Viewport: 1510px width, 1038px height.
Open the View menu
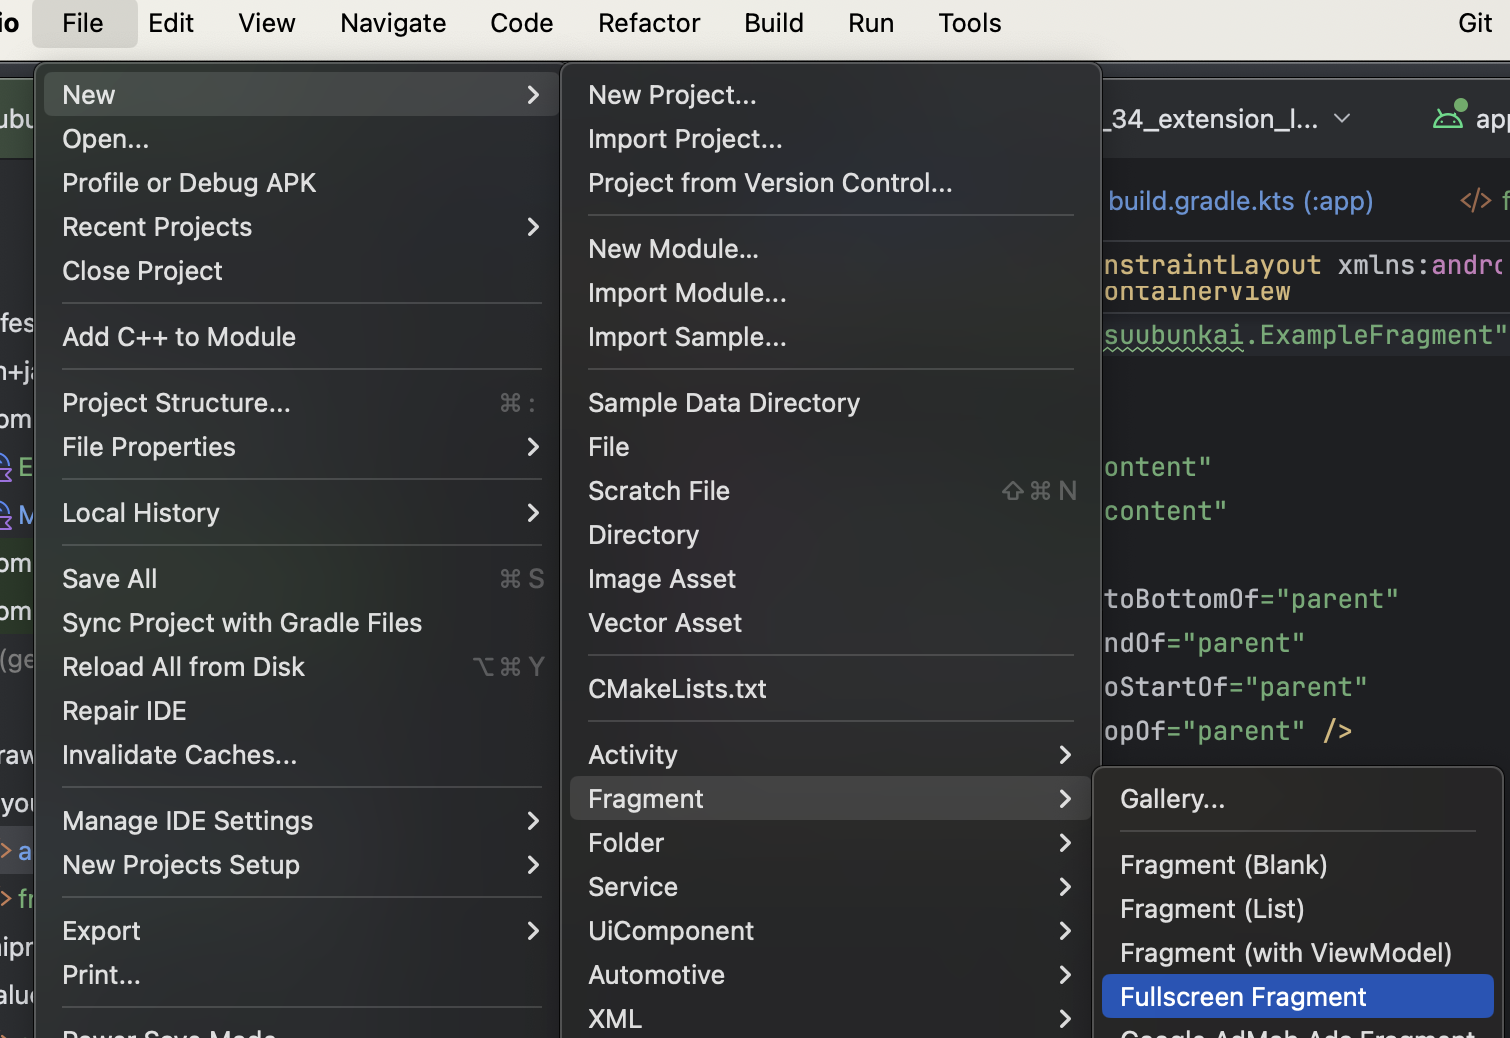click(267, 23)
